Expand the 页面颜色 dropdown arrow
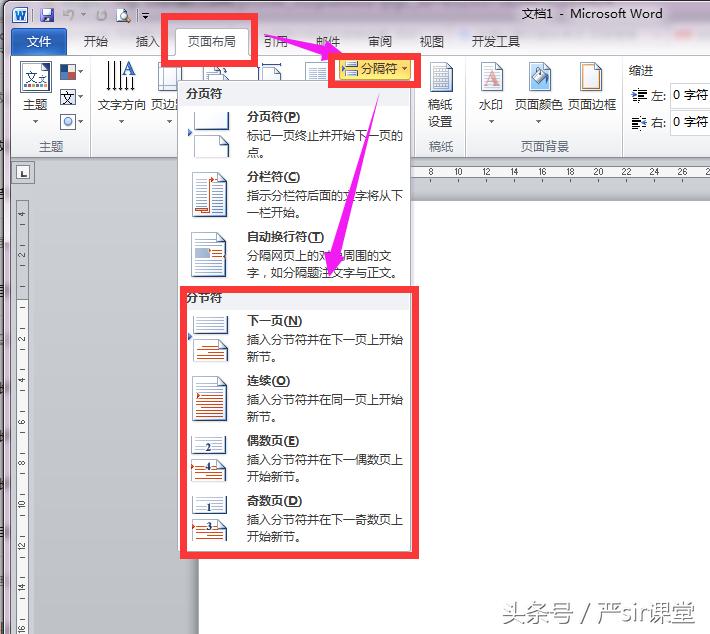710x634 pixels. [x=538, y=121]
